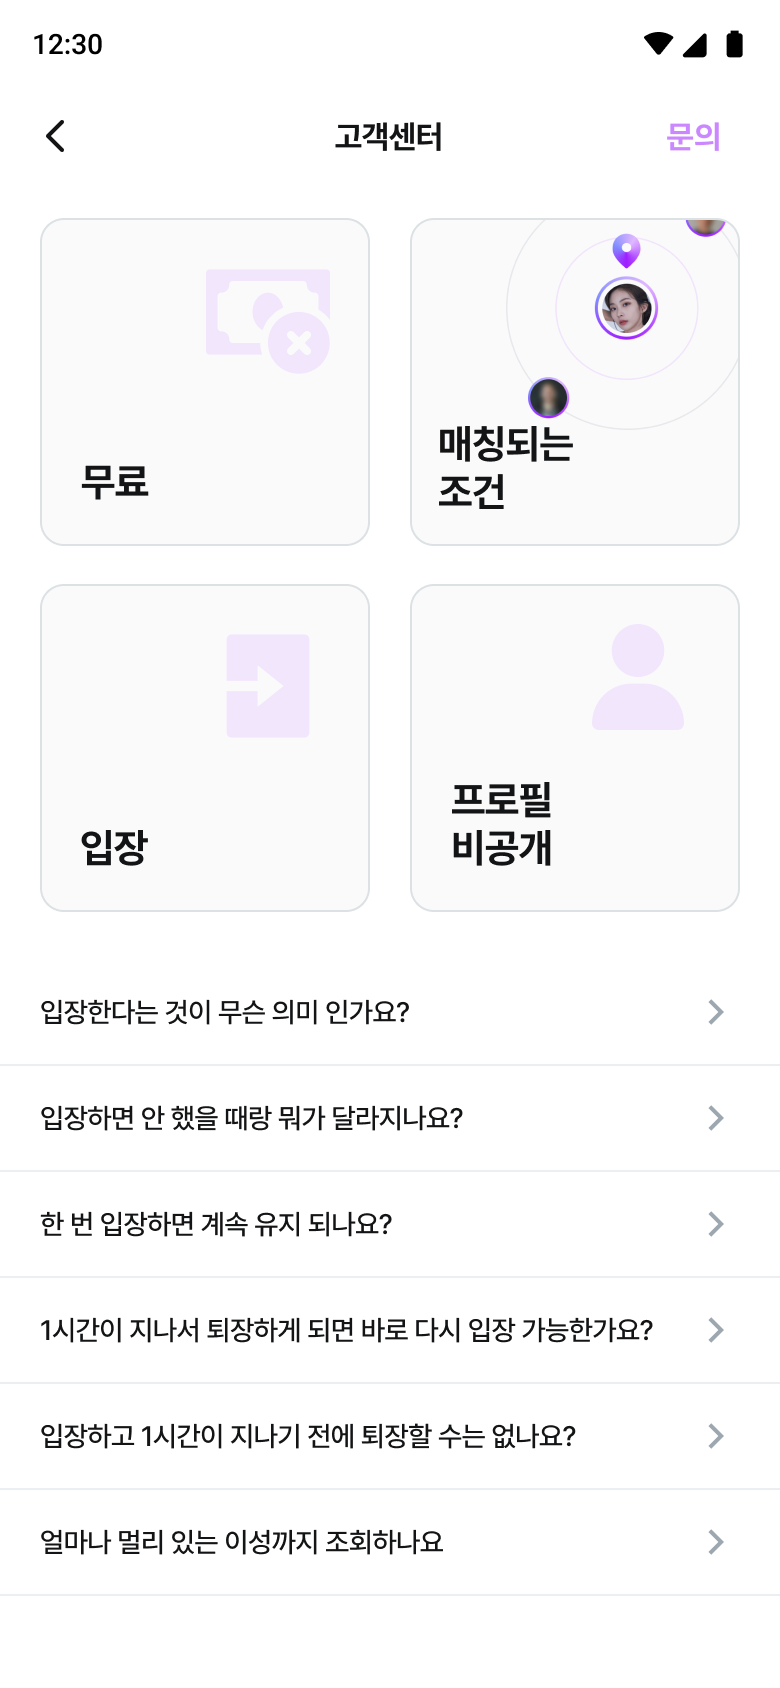Check battery icon in status bar
This screenshot has height=1688, width=780.
734,44
